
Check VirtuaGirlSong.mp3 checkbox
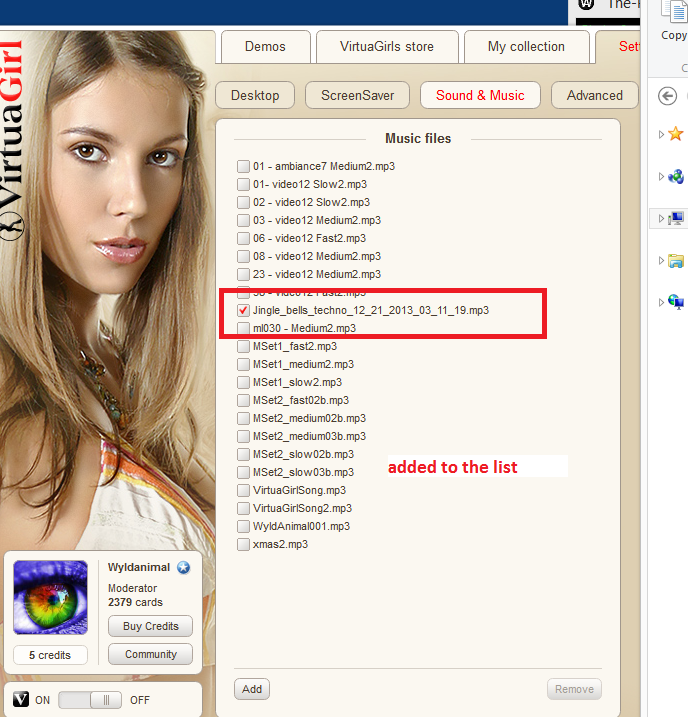[243, 490]
